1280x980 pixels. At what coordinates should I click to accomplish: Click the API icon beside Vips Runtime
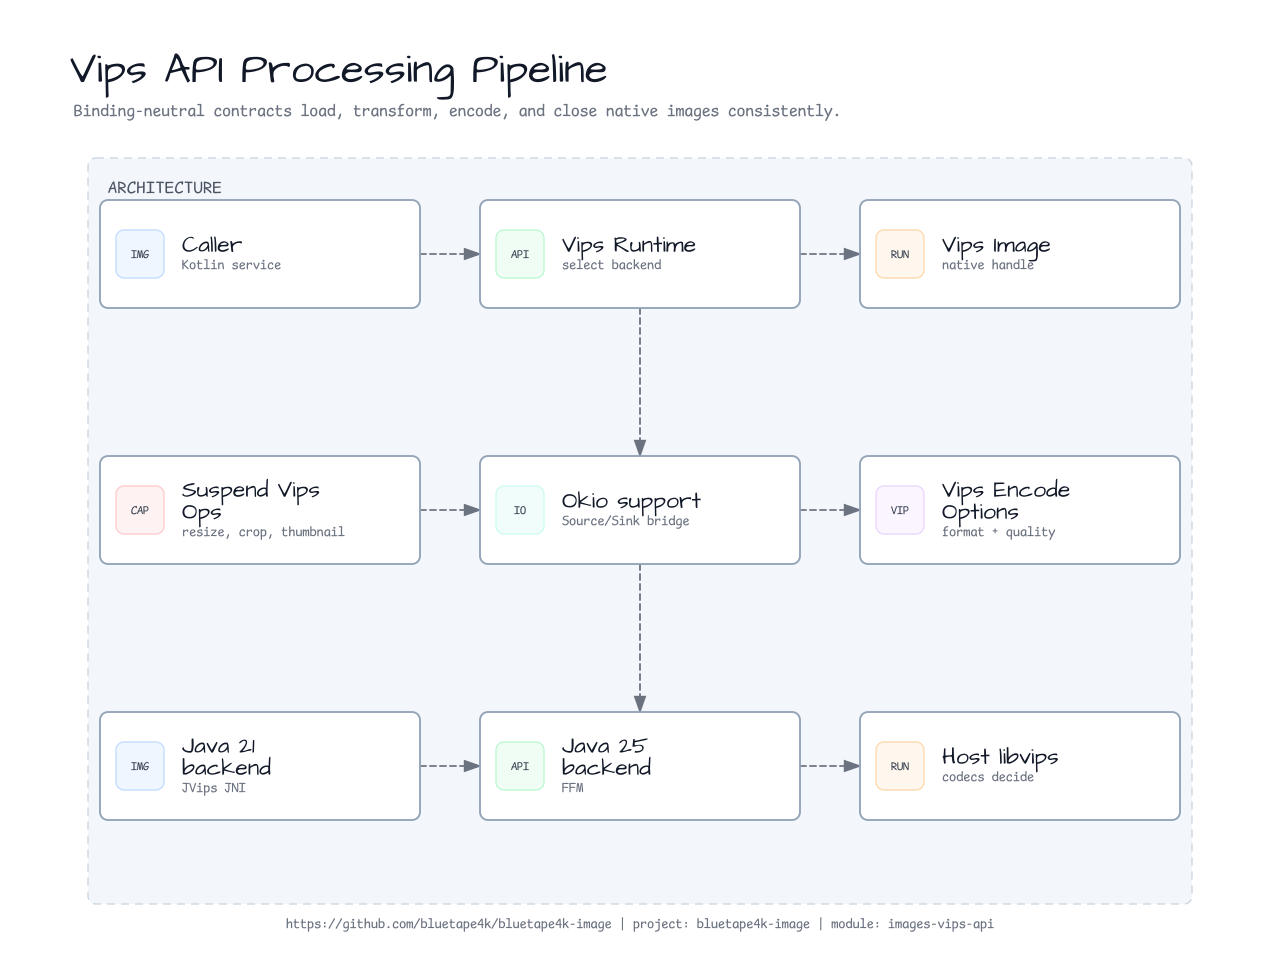520,254
